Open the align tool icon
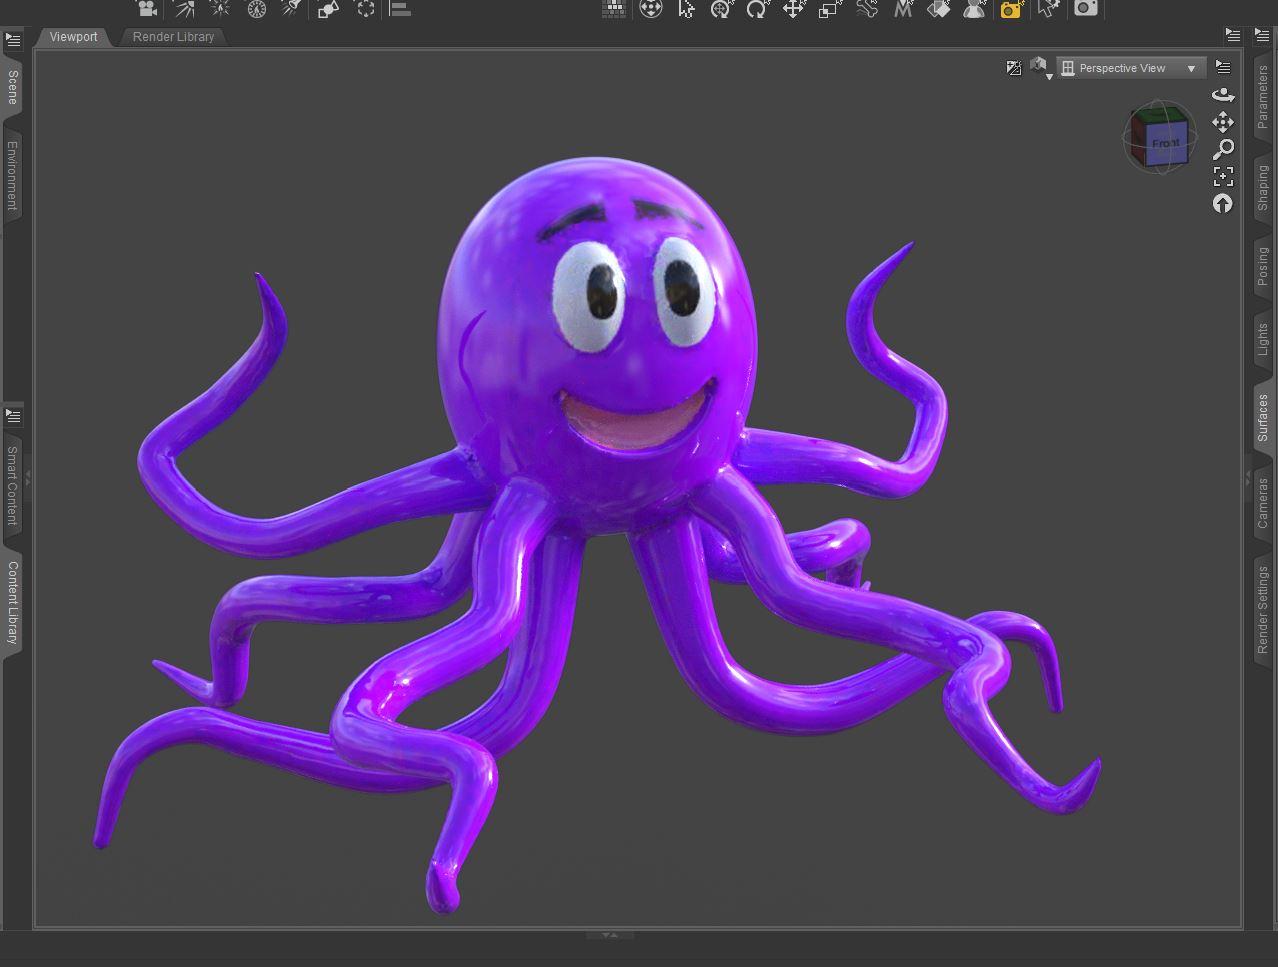Screen dimensions: 1278x967 [400, 8]
